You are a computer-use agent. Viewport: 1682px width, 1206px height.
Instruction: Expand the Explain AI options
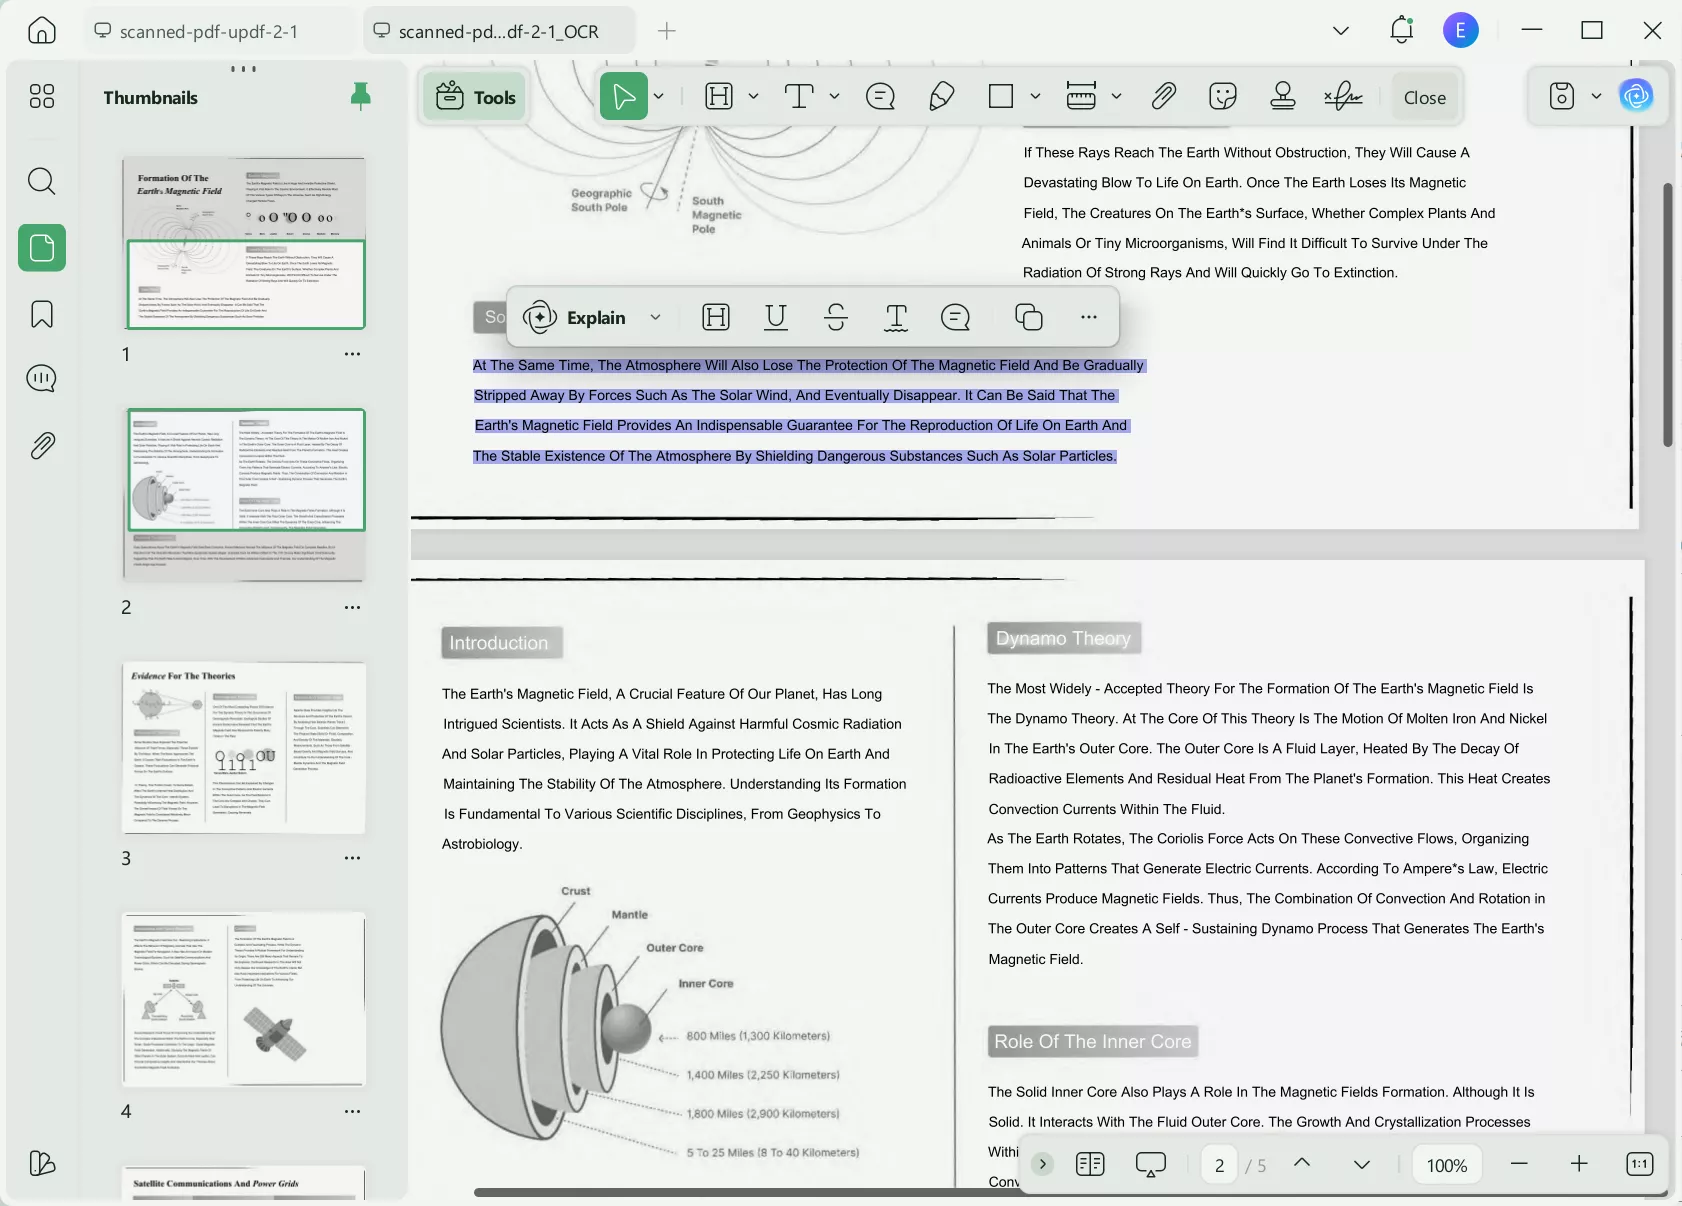coord(657,317)
